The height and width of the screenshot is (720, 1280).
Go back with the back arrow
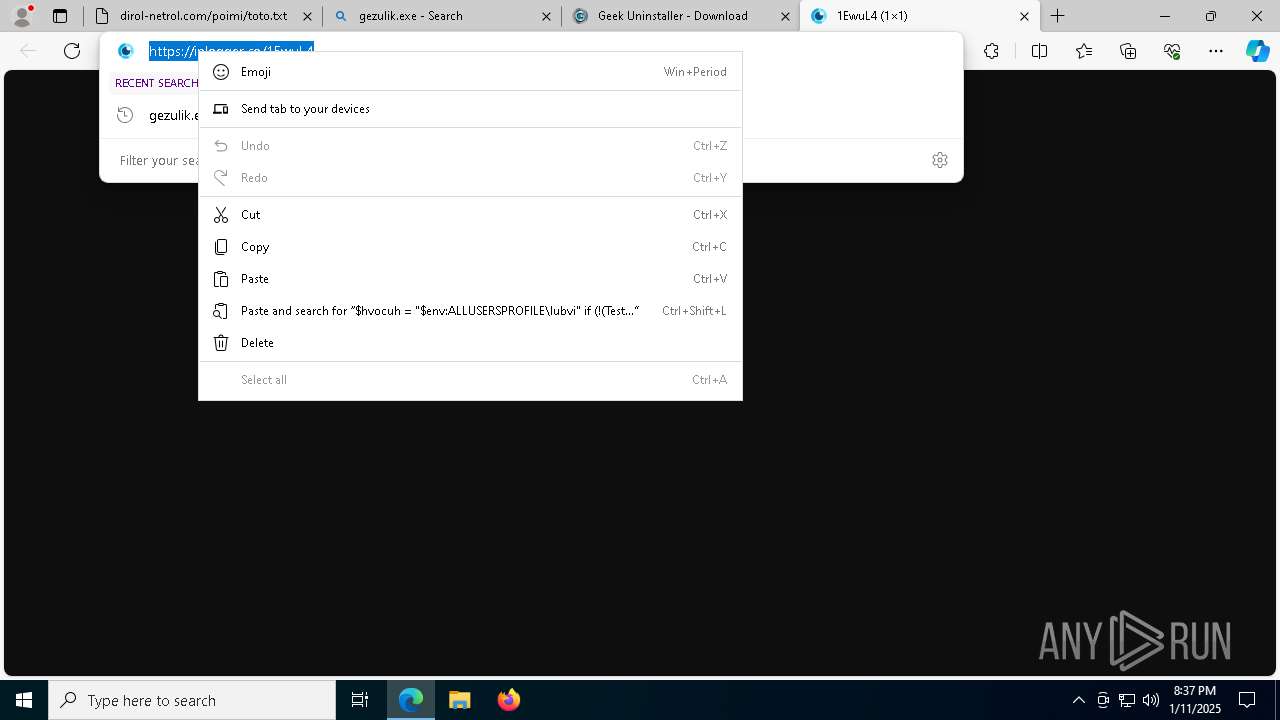pos(28,51)
